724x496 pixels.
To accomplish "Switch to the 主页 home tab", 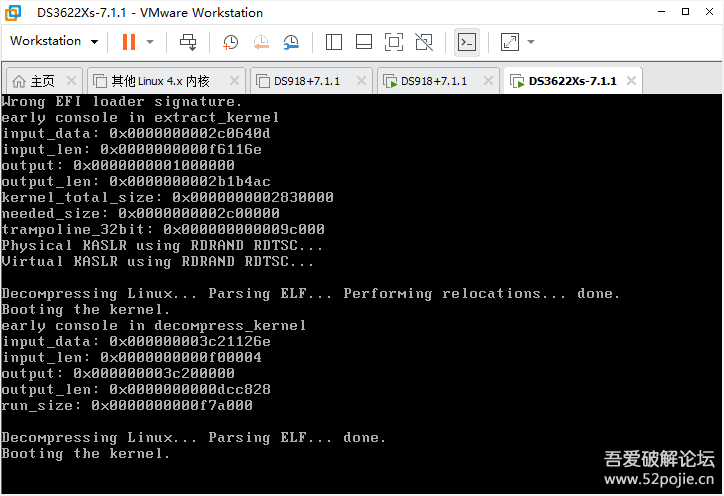I will (42, 81).
